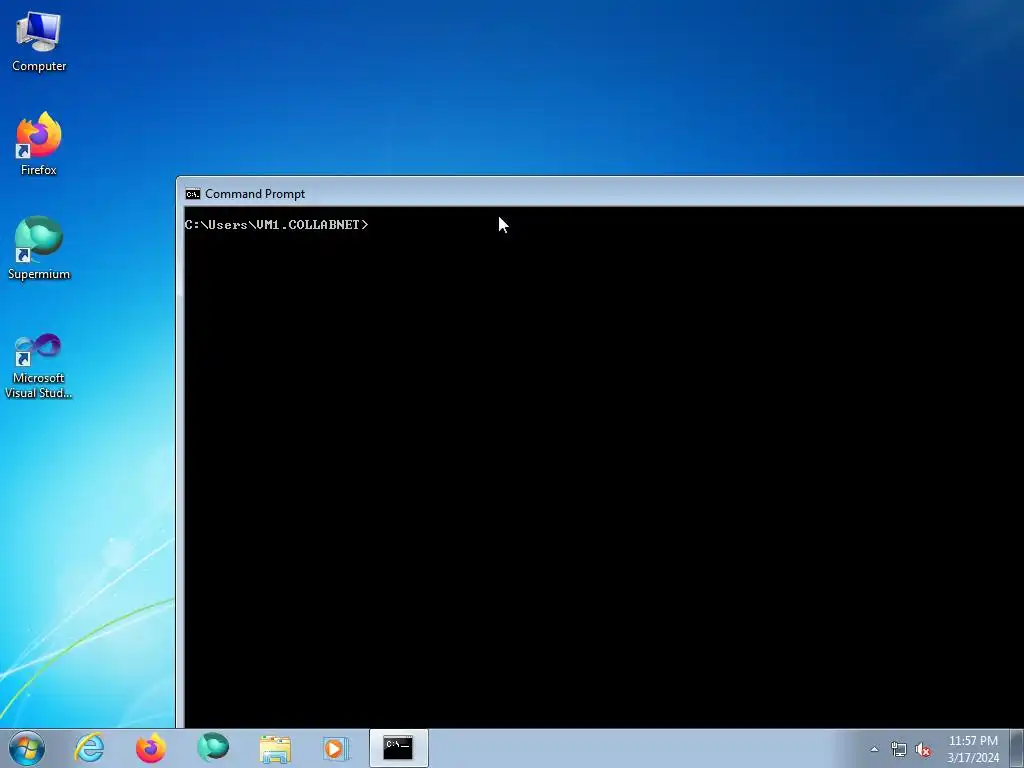Click the Supermium label on the desktop
Viewport: 1024px width, 768px height.
tap(39, 274)
